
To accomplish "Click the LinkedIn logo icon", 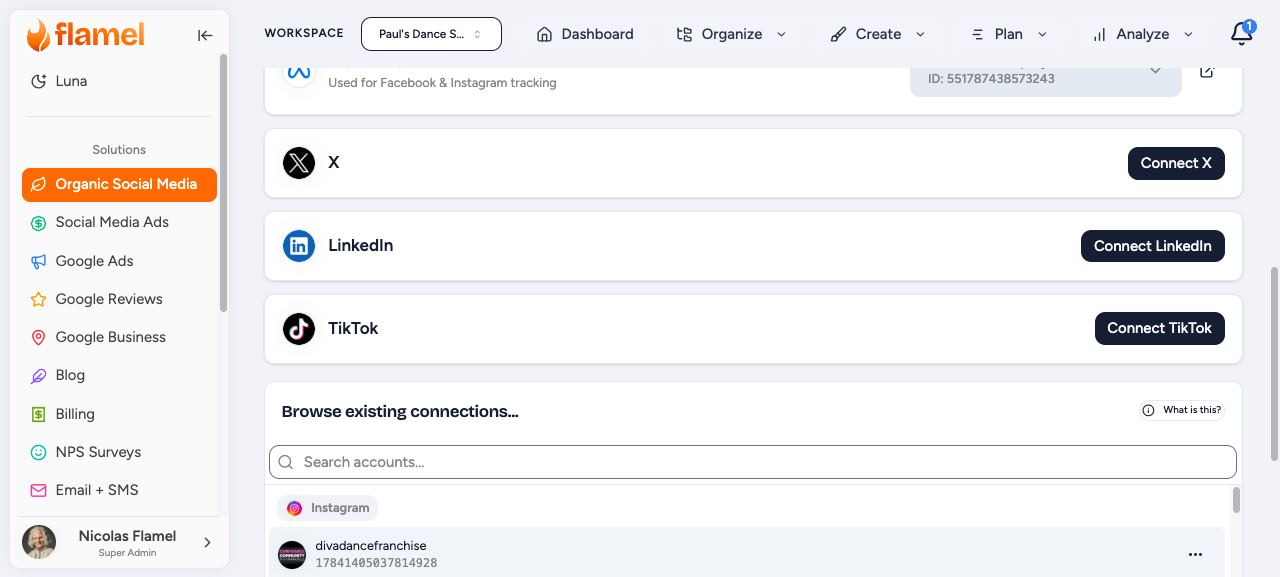I will pos(299,245).
